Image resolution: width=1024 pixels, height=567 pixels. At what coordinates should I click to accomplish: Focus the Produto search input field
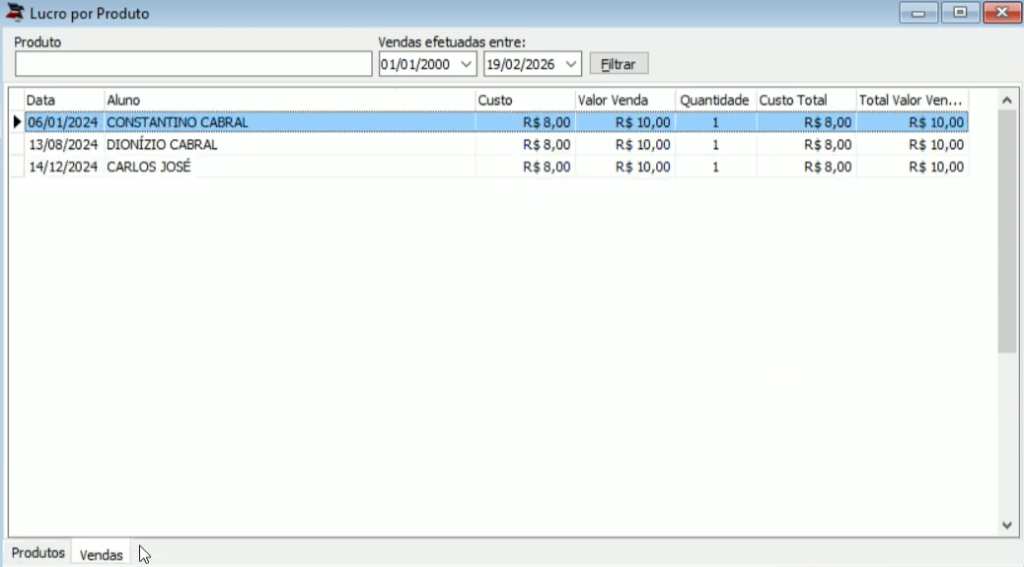pos(193,64)
